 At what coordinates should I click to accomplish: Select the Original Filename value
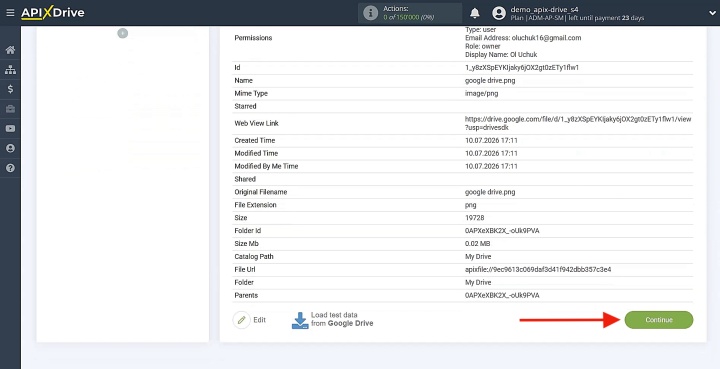click(x=490, y=192)
